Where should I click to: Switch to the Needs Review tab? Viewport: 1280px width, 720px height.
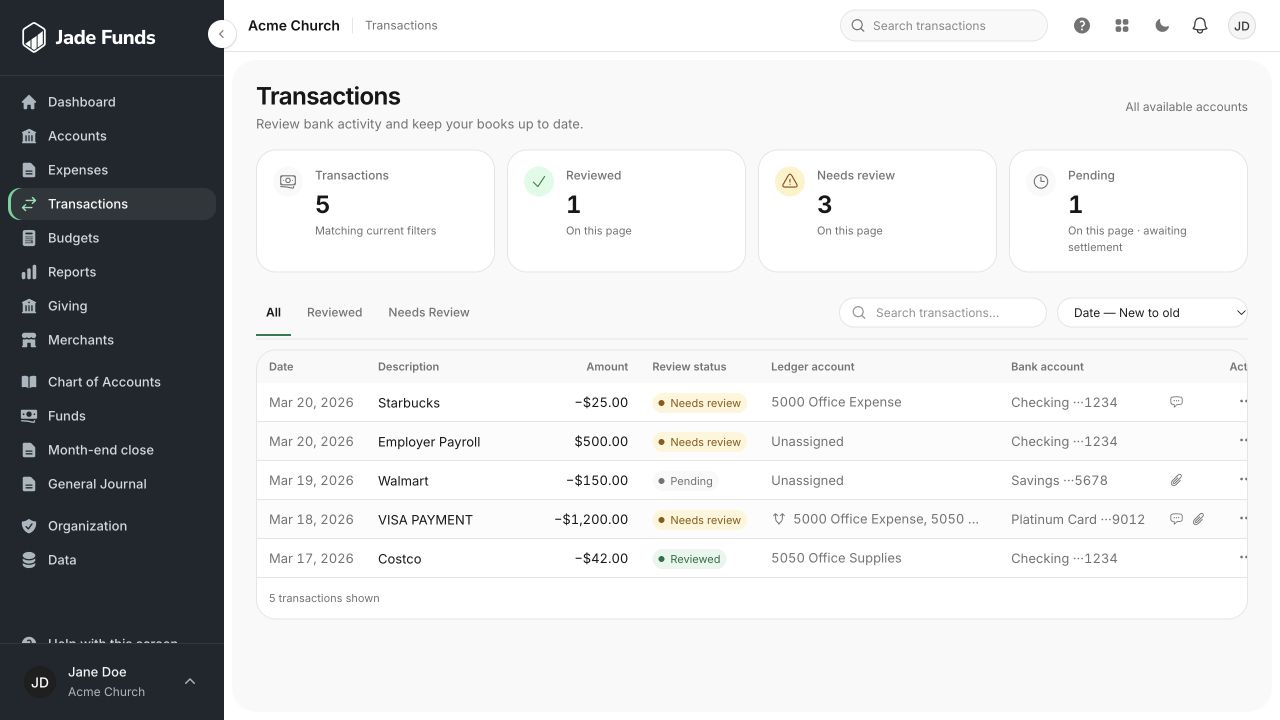pos(429,313)
